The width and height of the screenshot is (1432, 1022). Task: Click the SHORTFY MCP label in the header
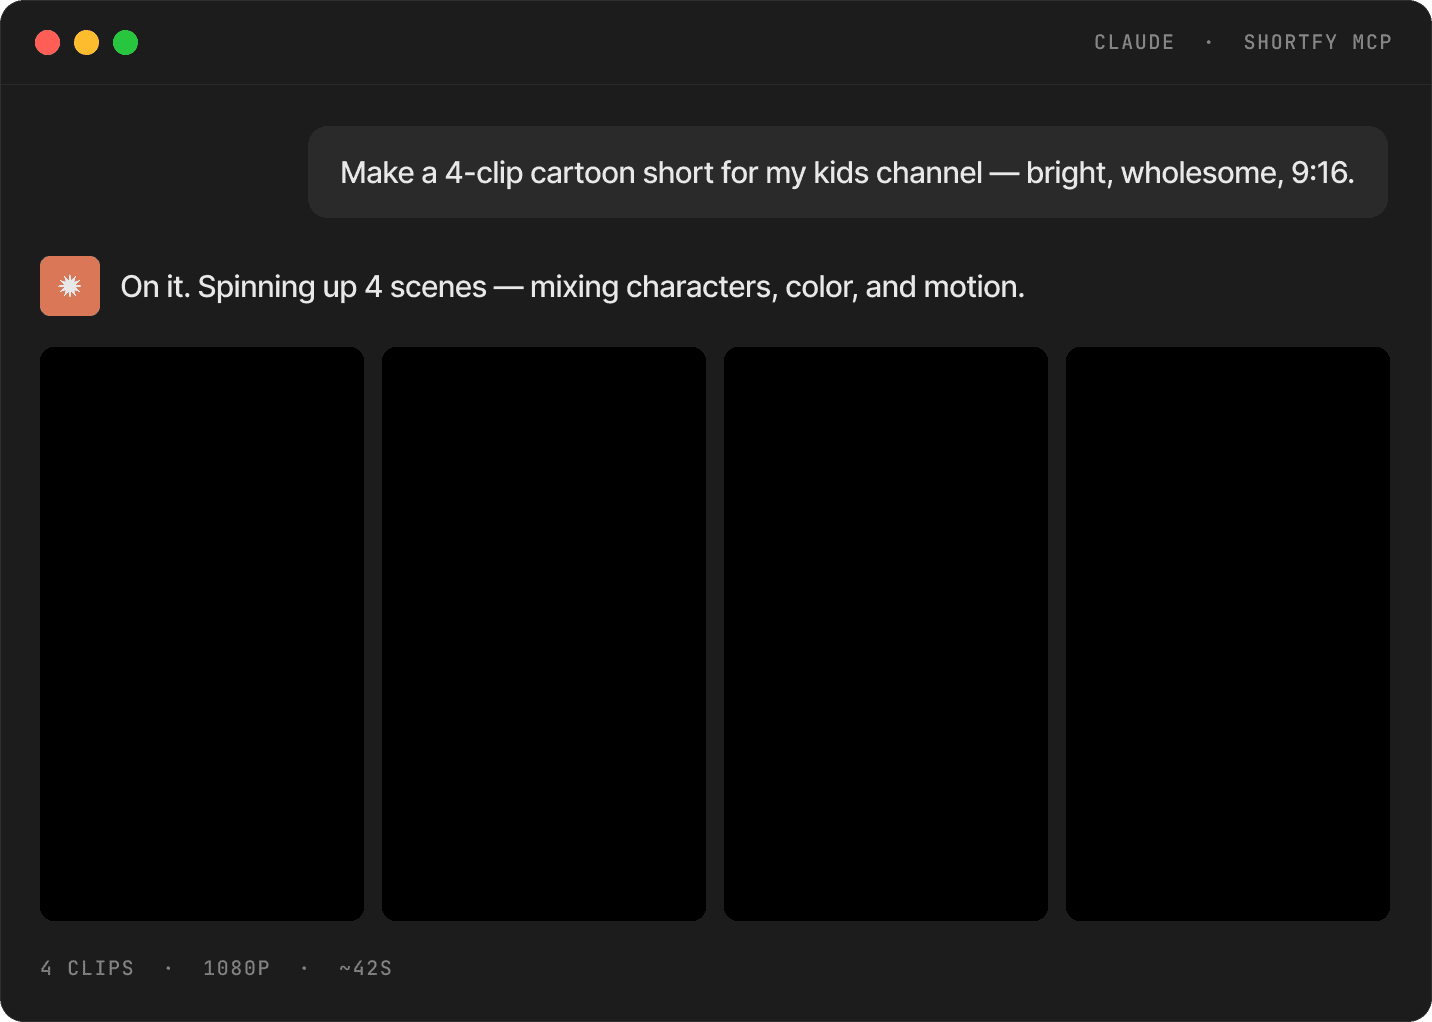pyautogui.click(x=1317, y=42)
